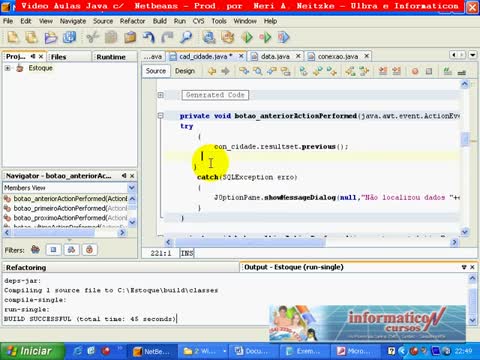
Task: Open the Tools menu
Action: [219, 21]
